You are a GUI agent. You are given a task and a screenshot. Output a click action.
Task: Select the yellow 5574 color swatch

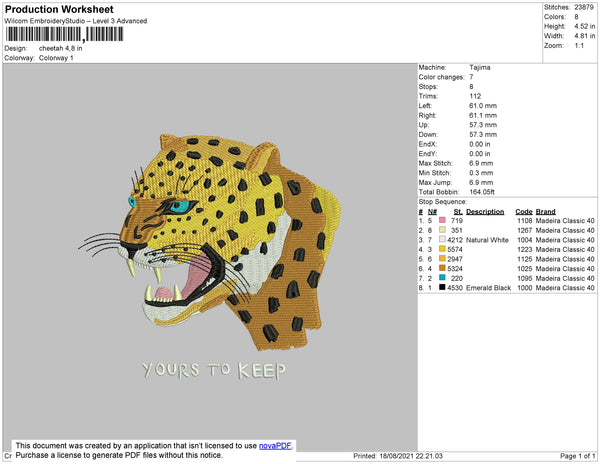pos(442,249)
